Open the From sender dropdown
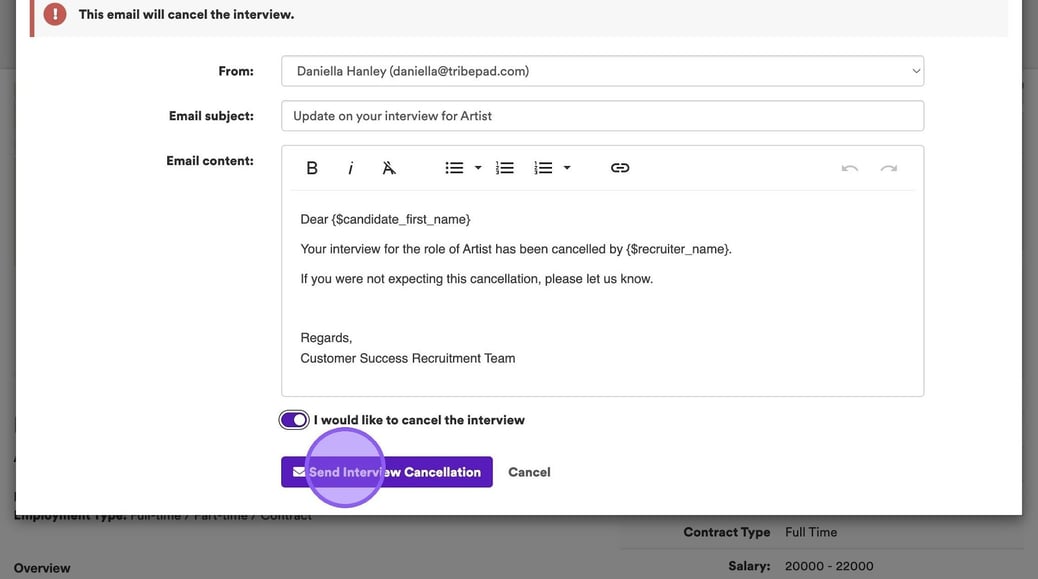This screenshot has height=579, width=1038. point(602,71)
